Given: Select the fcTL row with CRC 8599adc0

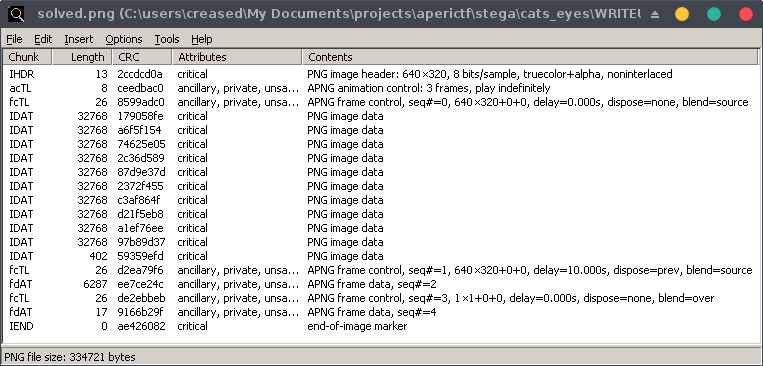Looking at the screenshot, I should [x=382, y=102].
